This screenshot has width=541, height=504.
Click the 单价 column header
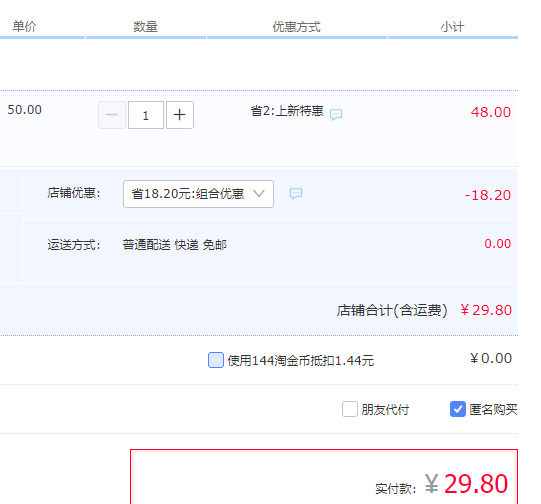click(x=24, y=27)
